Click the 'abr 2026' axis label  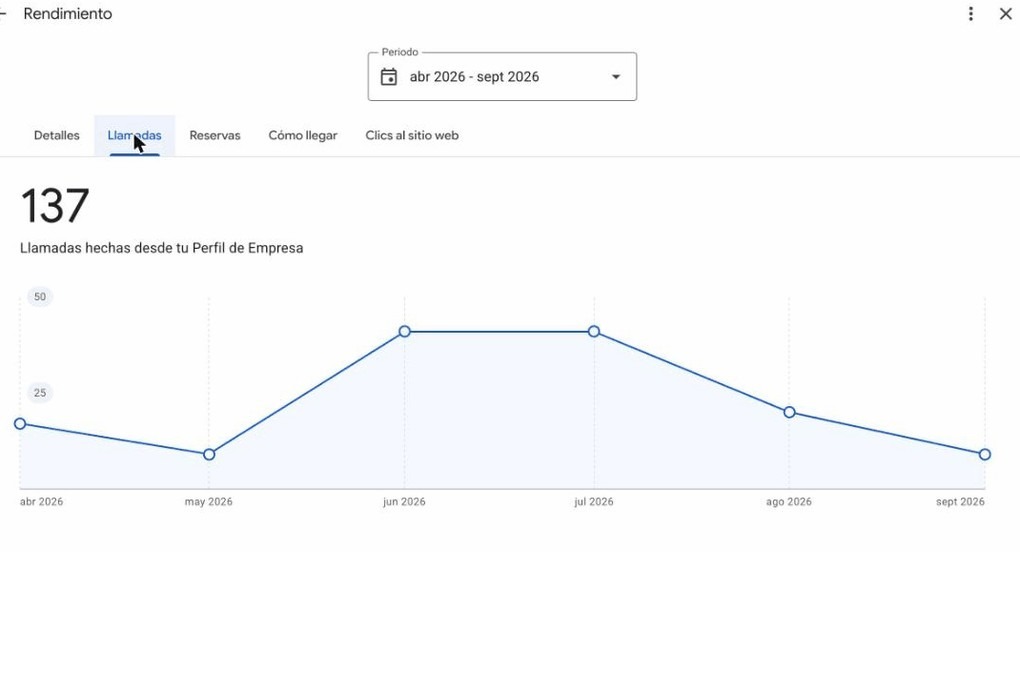pyautogui.click(x=42, y=502)
